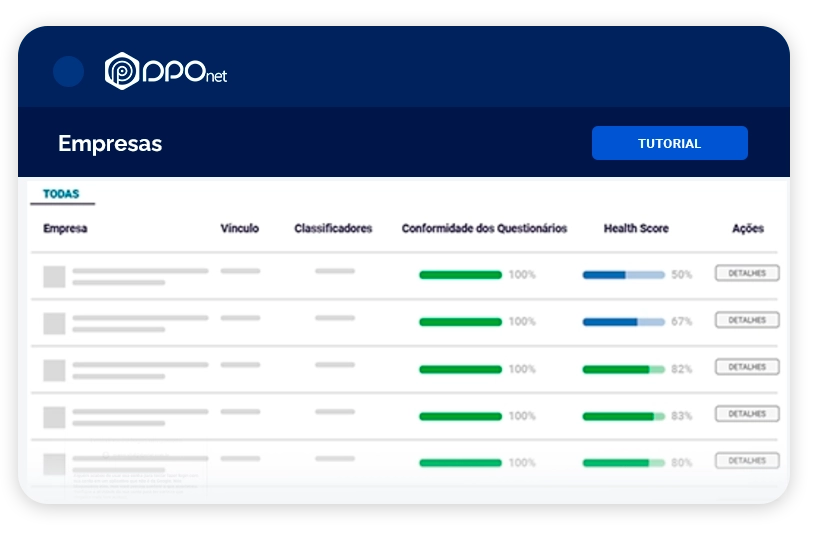The width and height of the screenshot is (813, 535).
Task: Click the Conformidade dos Questionários header
Action: point(484,229)
